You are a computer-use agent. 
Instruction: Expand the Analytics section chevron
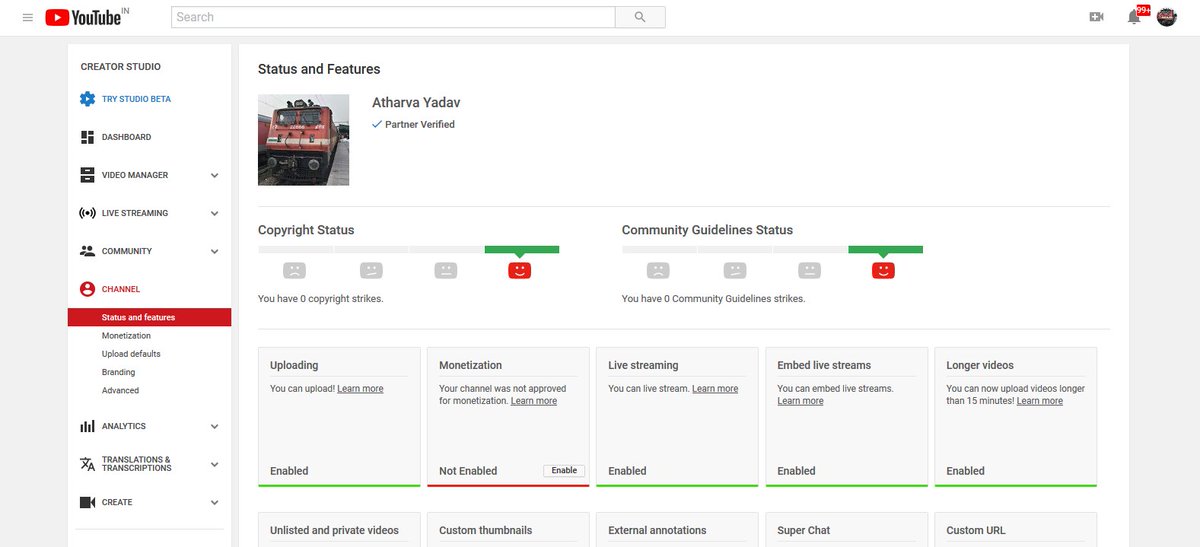click(214, 426)
